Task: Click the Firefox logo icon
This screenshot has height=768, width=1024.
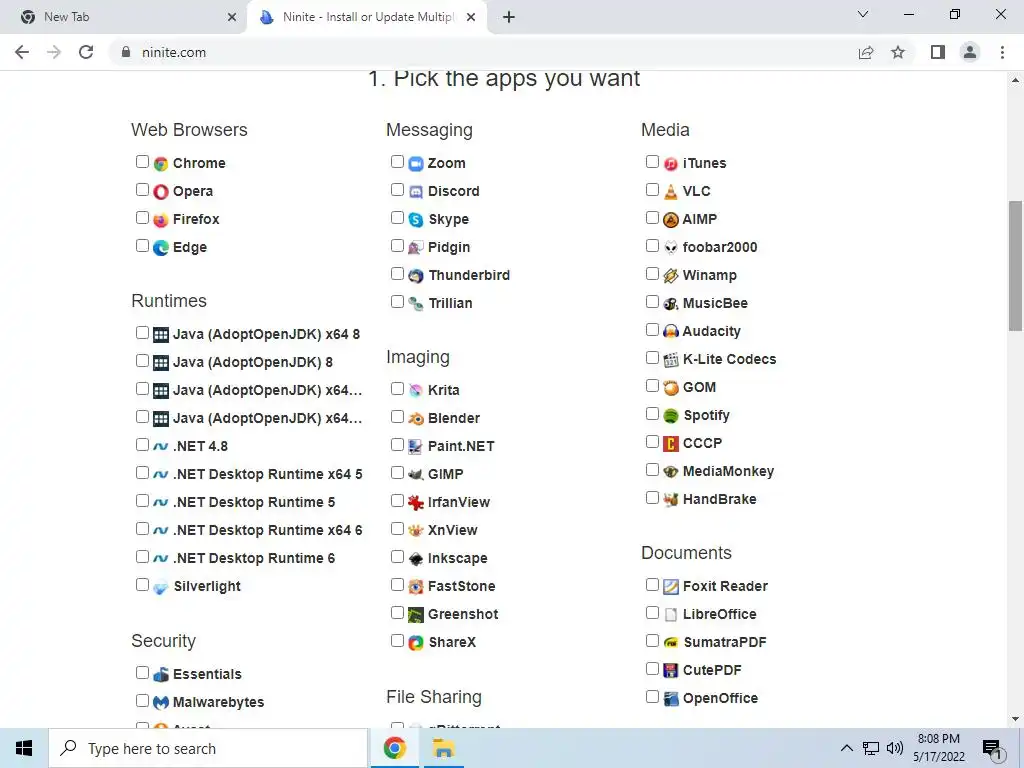Action: point(161,219)
